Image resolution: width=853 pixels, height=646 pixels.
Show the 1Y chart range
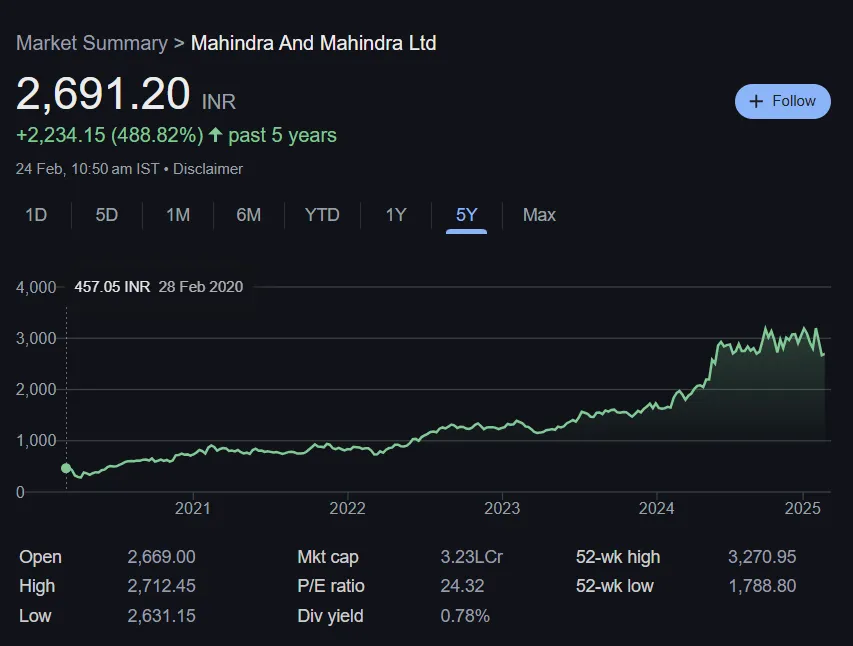click(396, 215)
